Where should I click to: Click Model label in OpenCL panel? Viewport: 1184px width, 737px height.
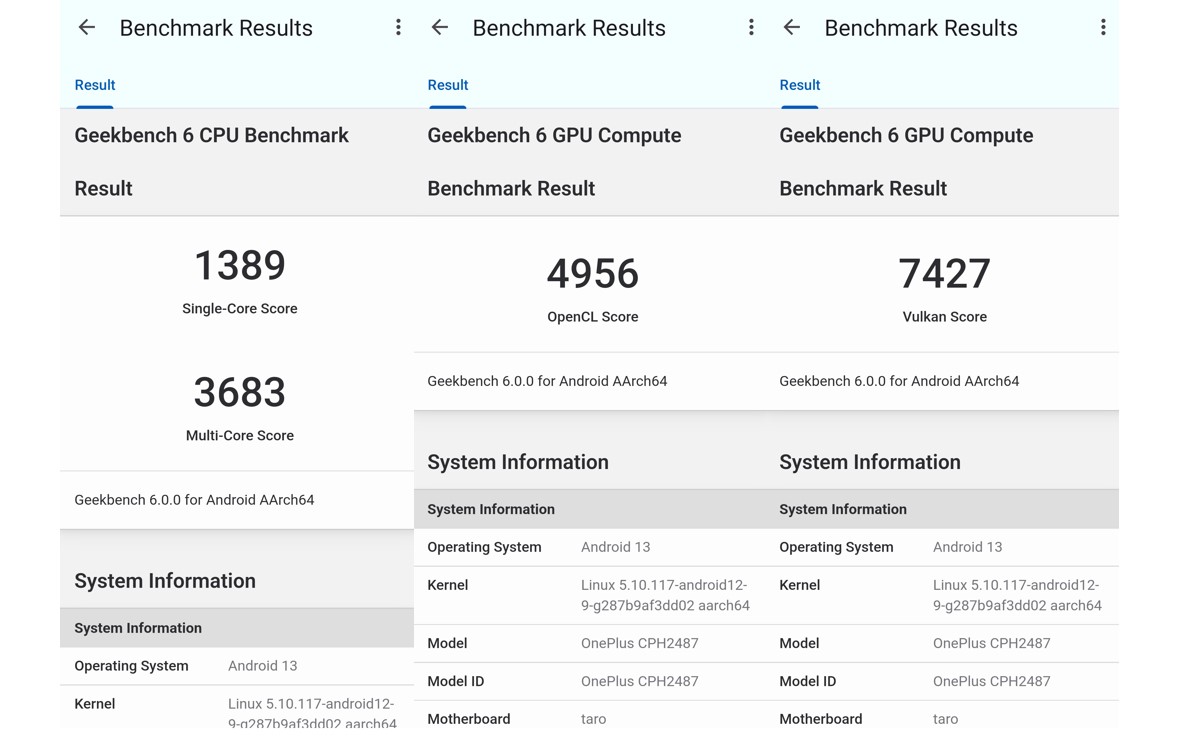[447, 643]
